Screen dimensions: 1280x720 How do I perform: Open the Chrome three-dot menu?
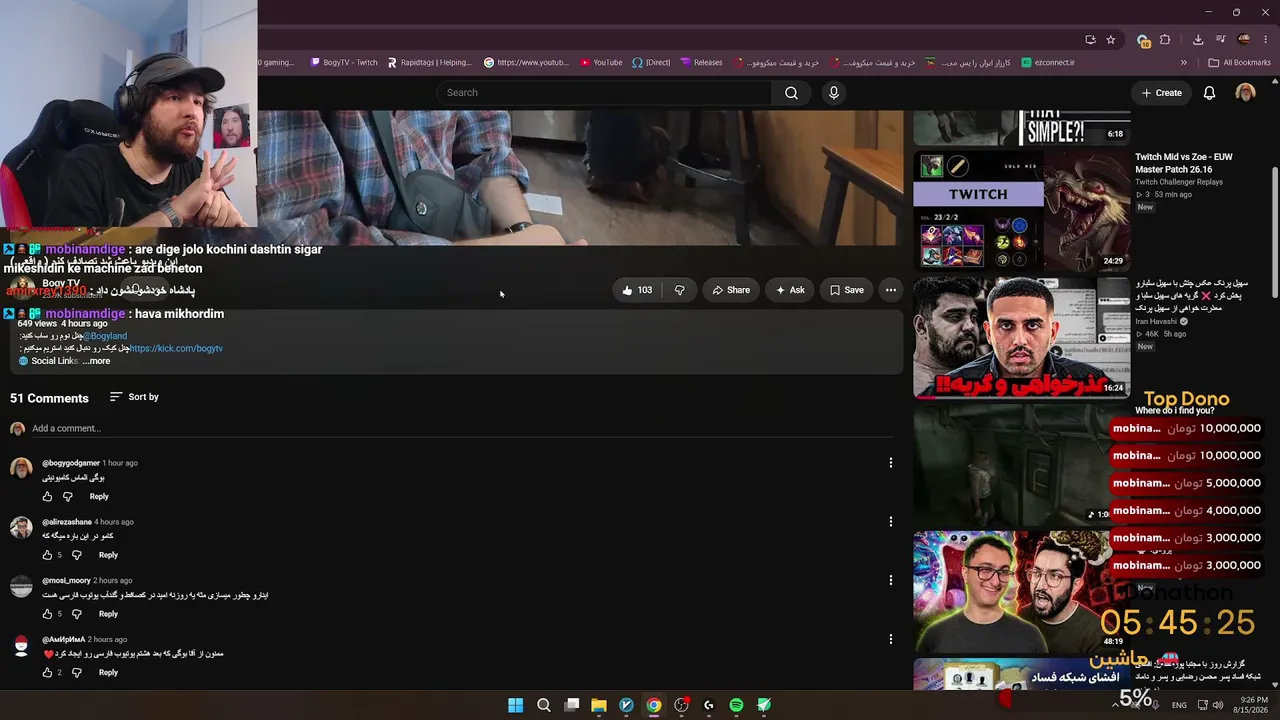click(x=1265, y=40)
